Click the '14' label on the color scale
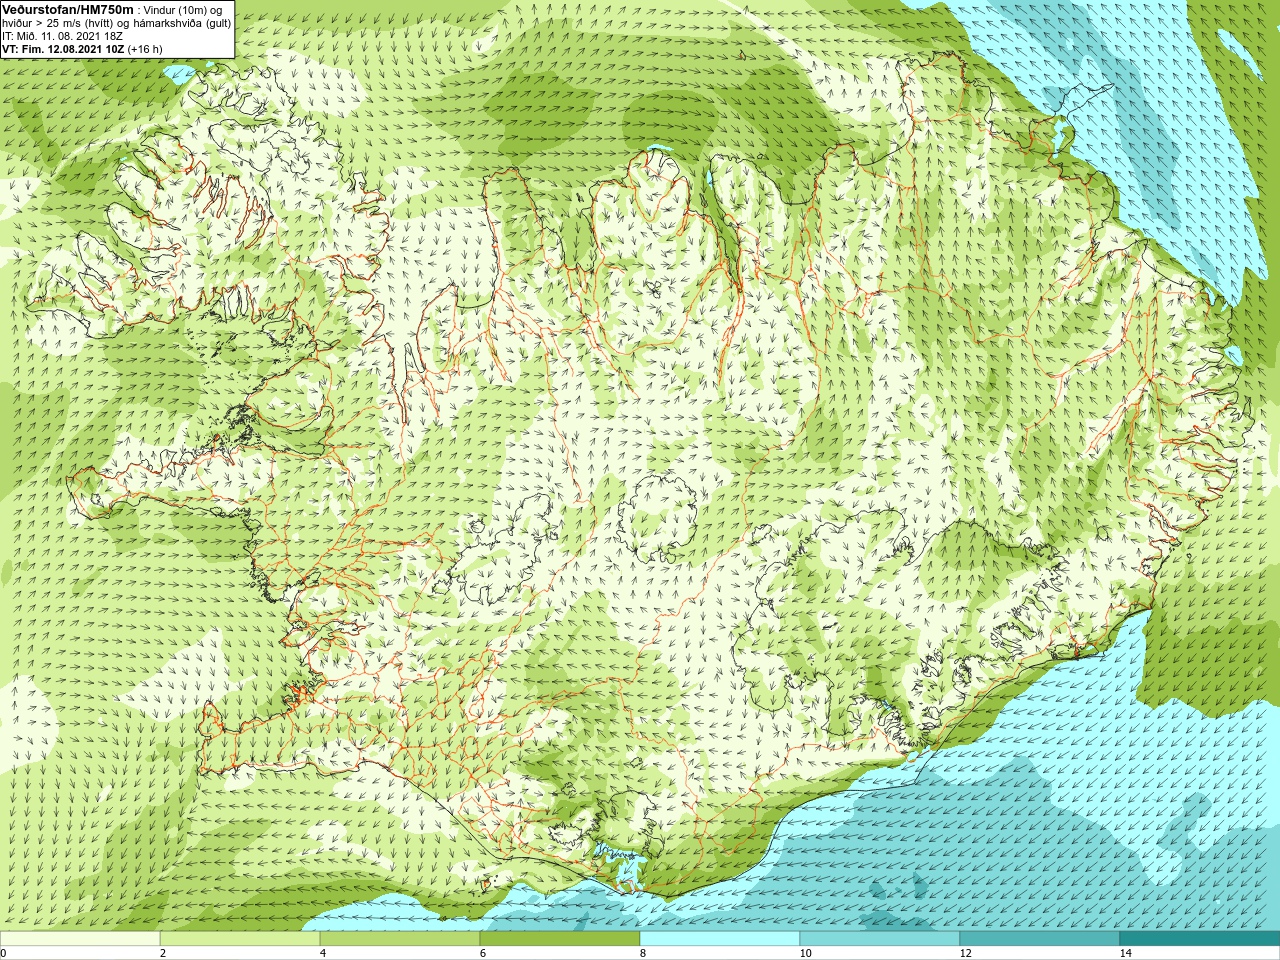The image size is (1280, 960). (1125, 953)
